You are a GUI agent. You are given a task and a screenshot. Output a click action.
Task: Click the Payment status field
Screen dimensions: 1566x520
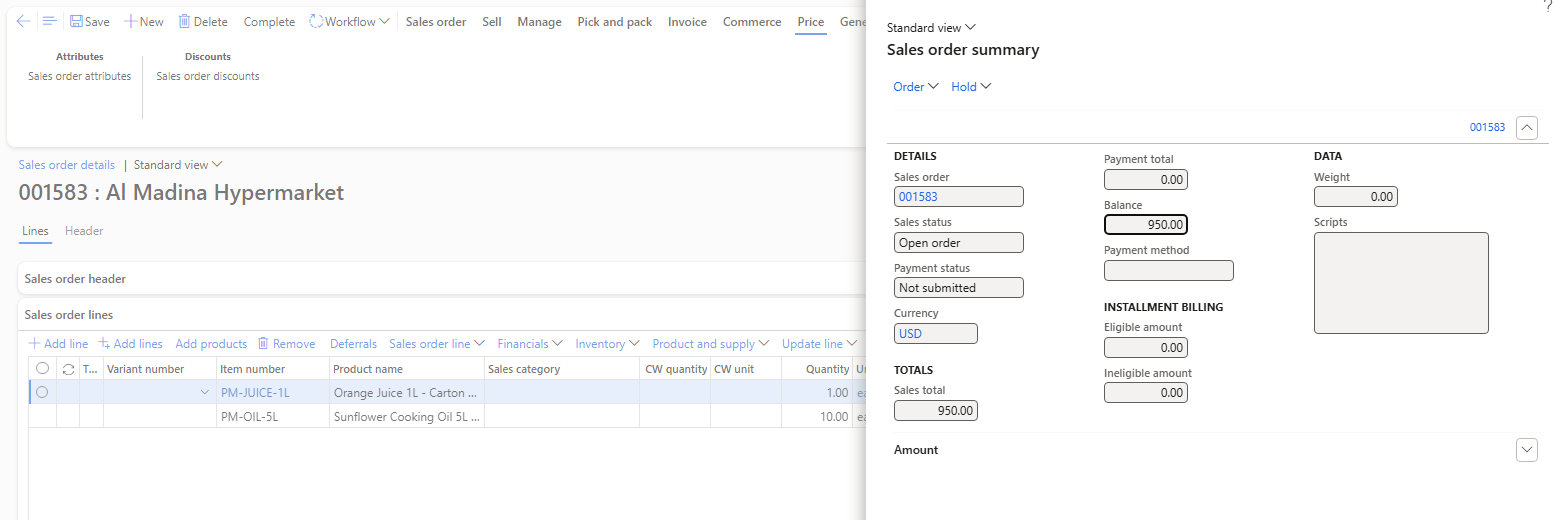pyautogui.click(x=959, y=288)
